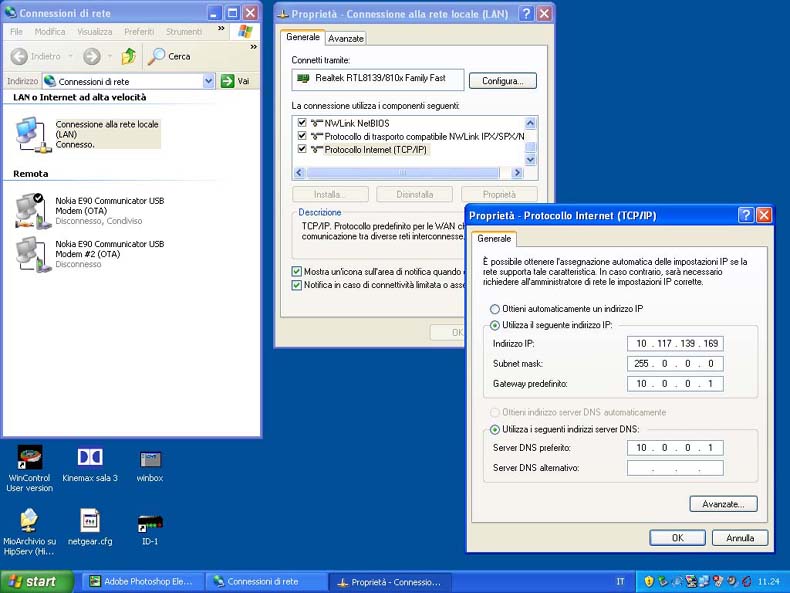Click components list right scroll arrow

pyautogui.click(x=517, y=173)
